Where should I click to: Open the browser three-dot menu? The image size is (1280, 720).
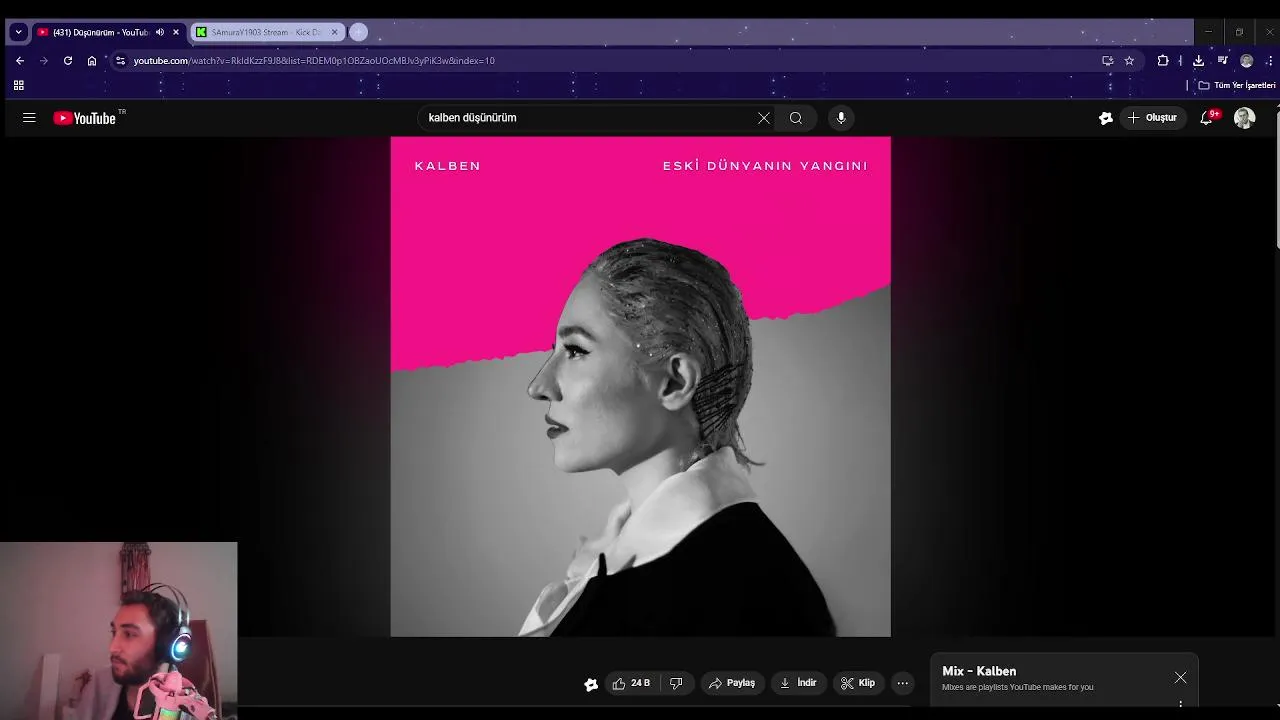1269,61
